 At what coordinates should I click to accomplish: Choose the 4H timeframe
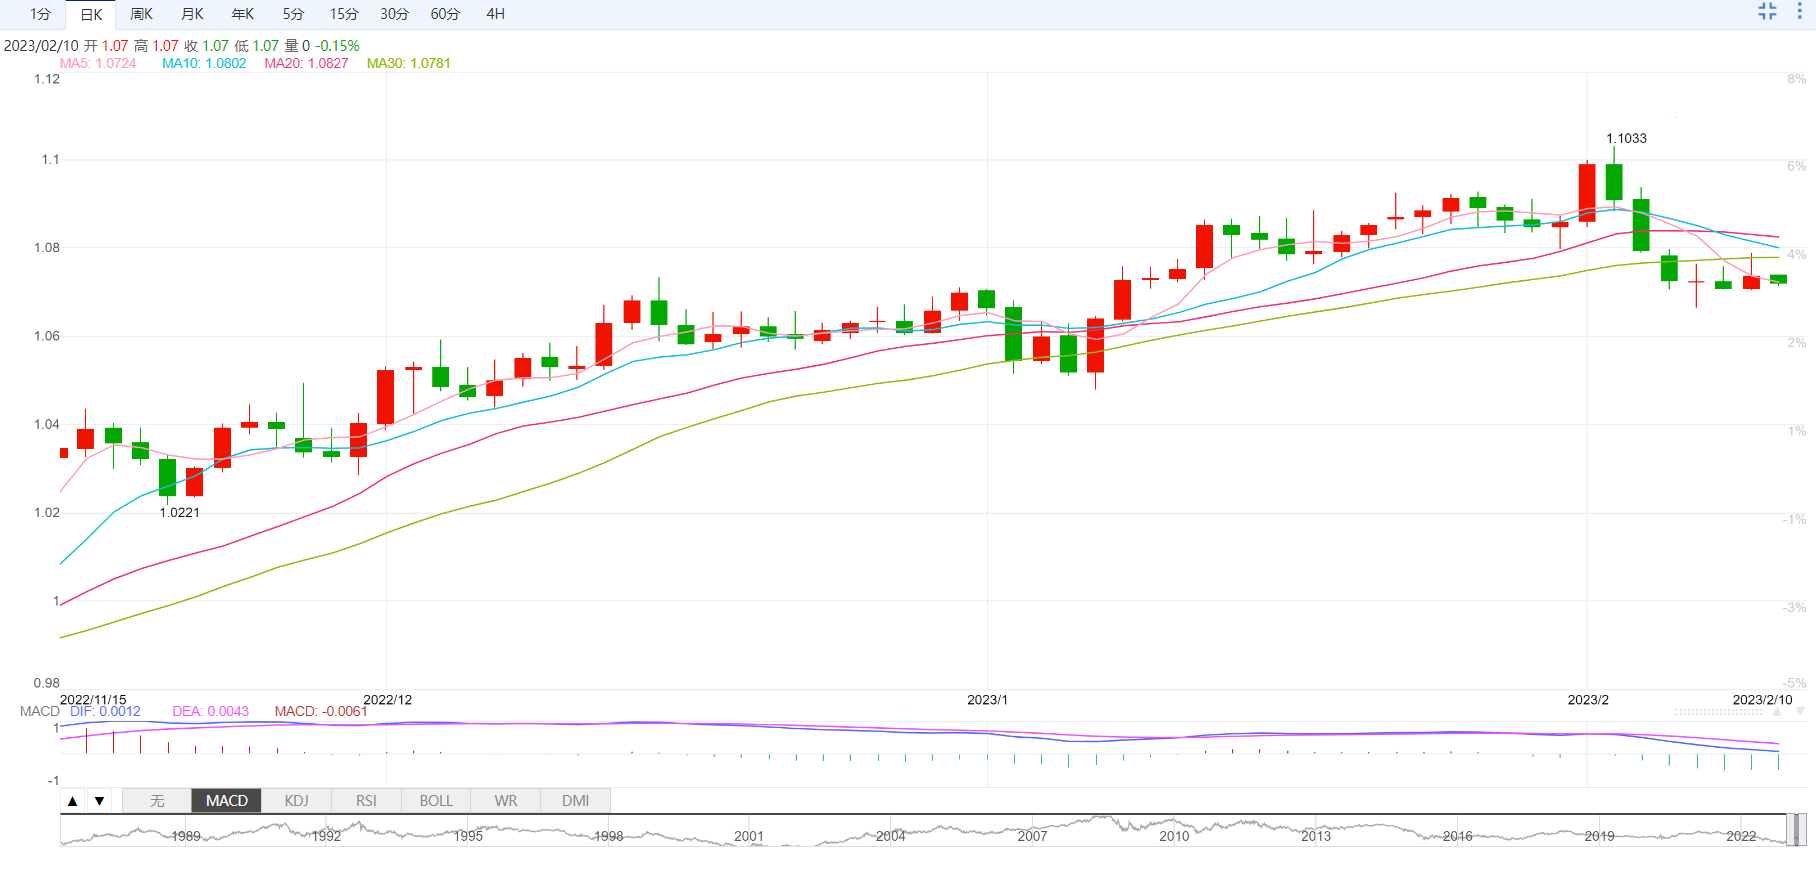click(x=495, y=14)
